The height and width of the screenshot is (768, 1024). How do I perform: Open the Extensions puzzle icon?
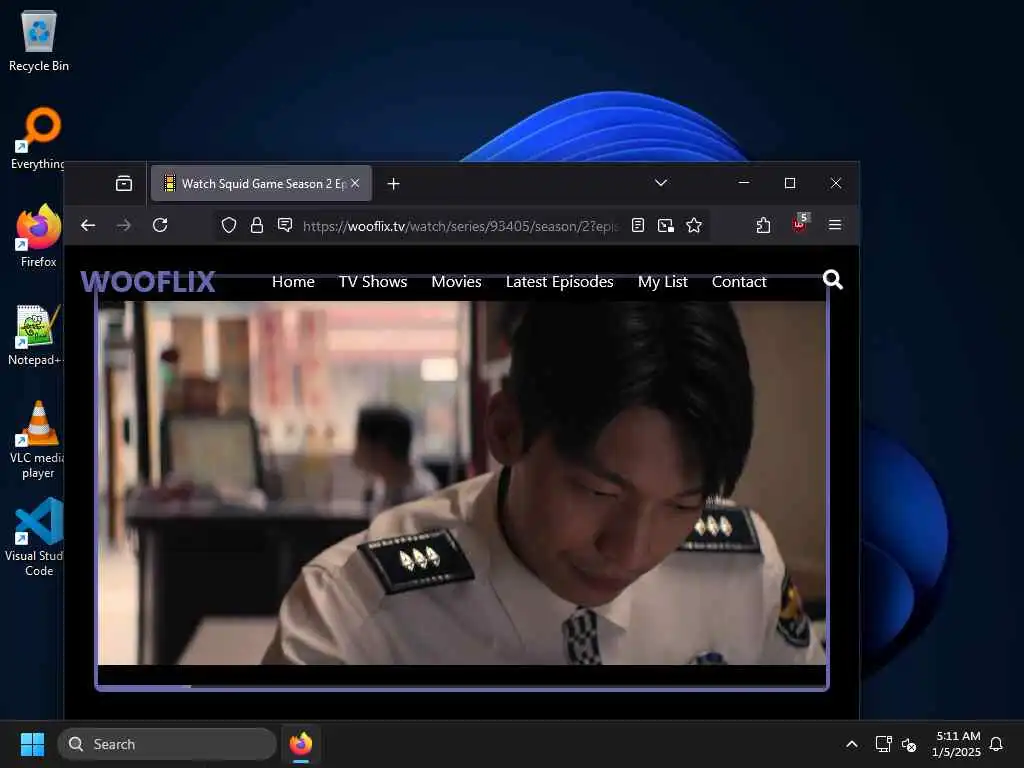[x=763, y=225]
